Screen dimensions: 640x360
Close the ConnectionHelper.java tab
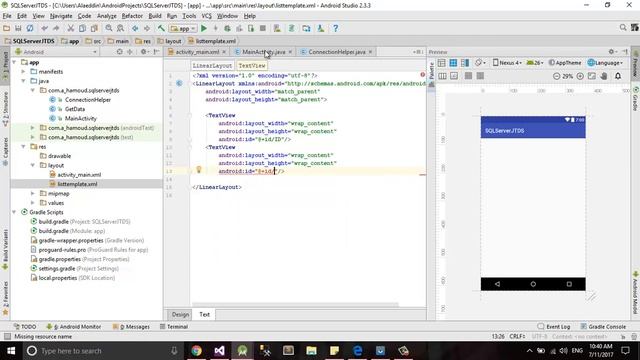click(370, 52)
